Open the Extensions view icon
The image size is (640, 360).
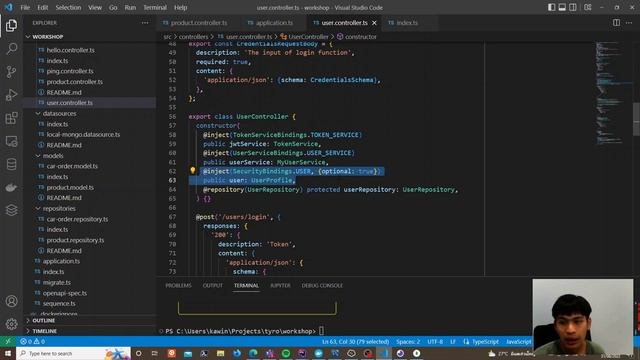click(11, 118)
